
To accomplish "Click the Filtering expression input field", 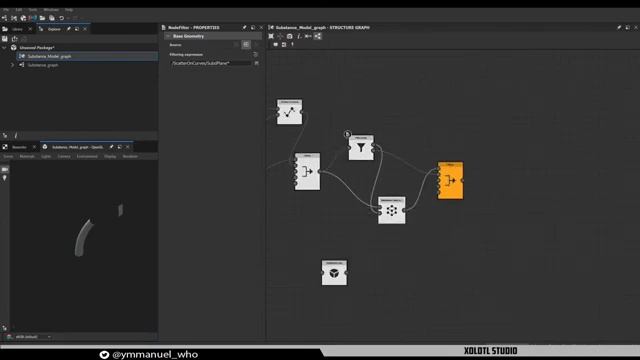I will coord(211,63).
